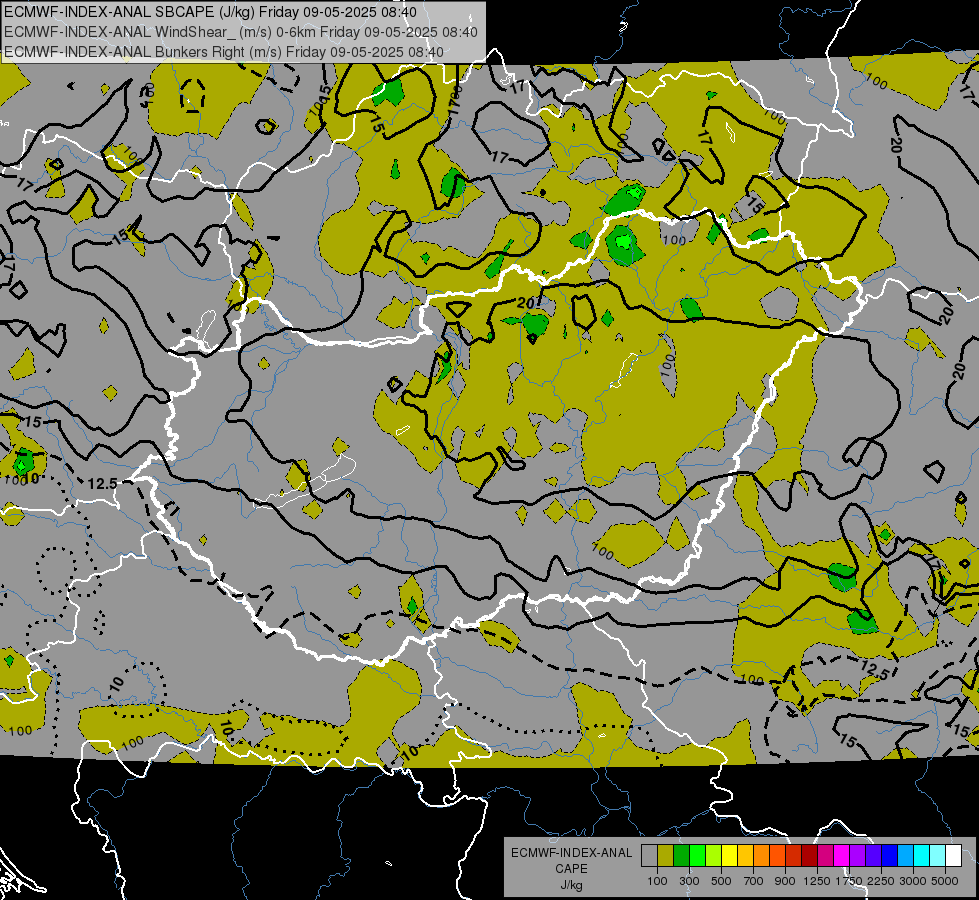This screenshot has height=900, width=979.
Task: Pick the pure yellow legend swatch
Action: click(729, 856)
